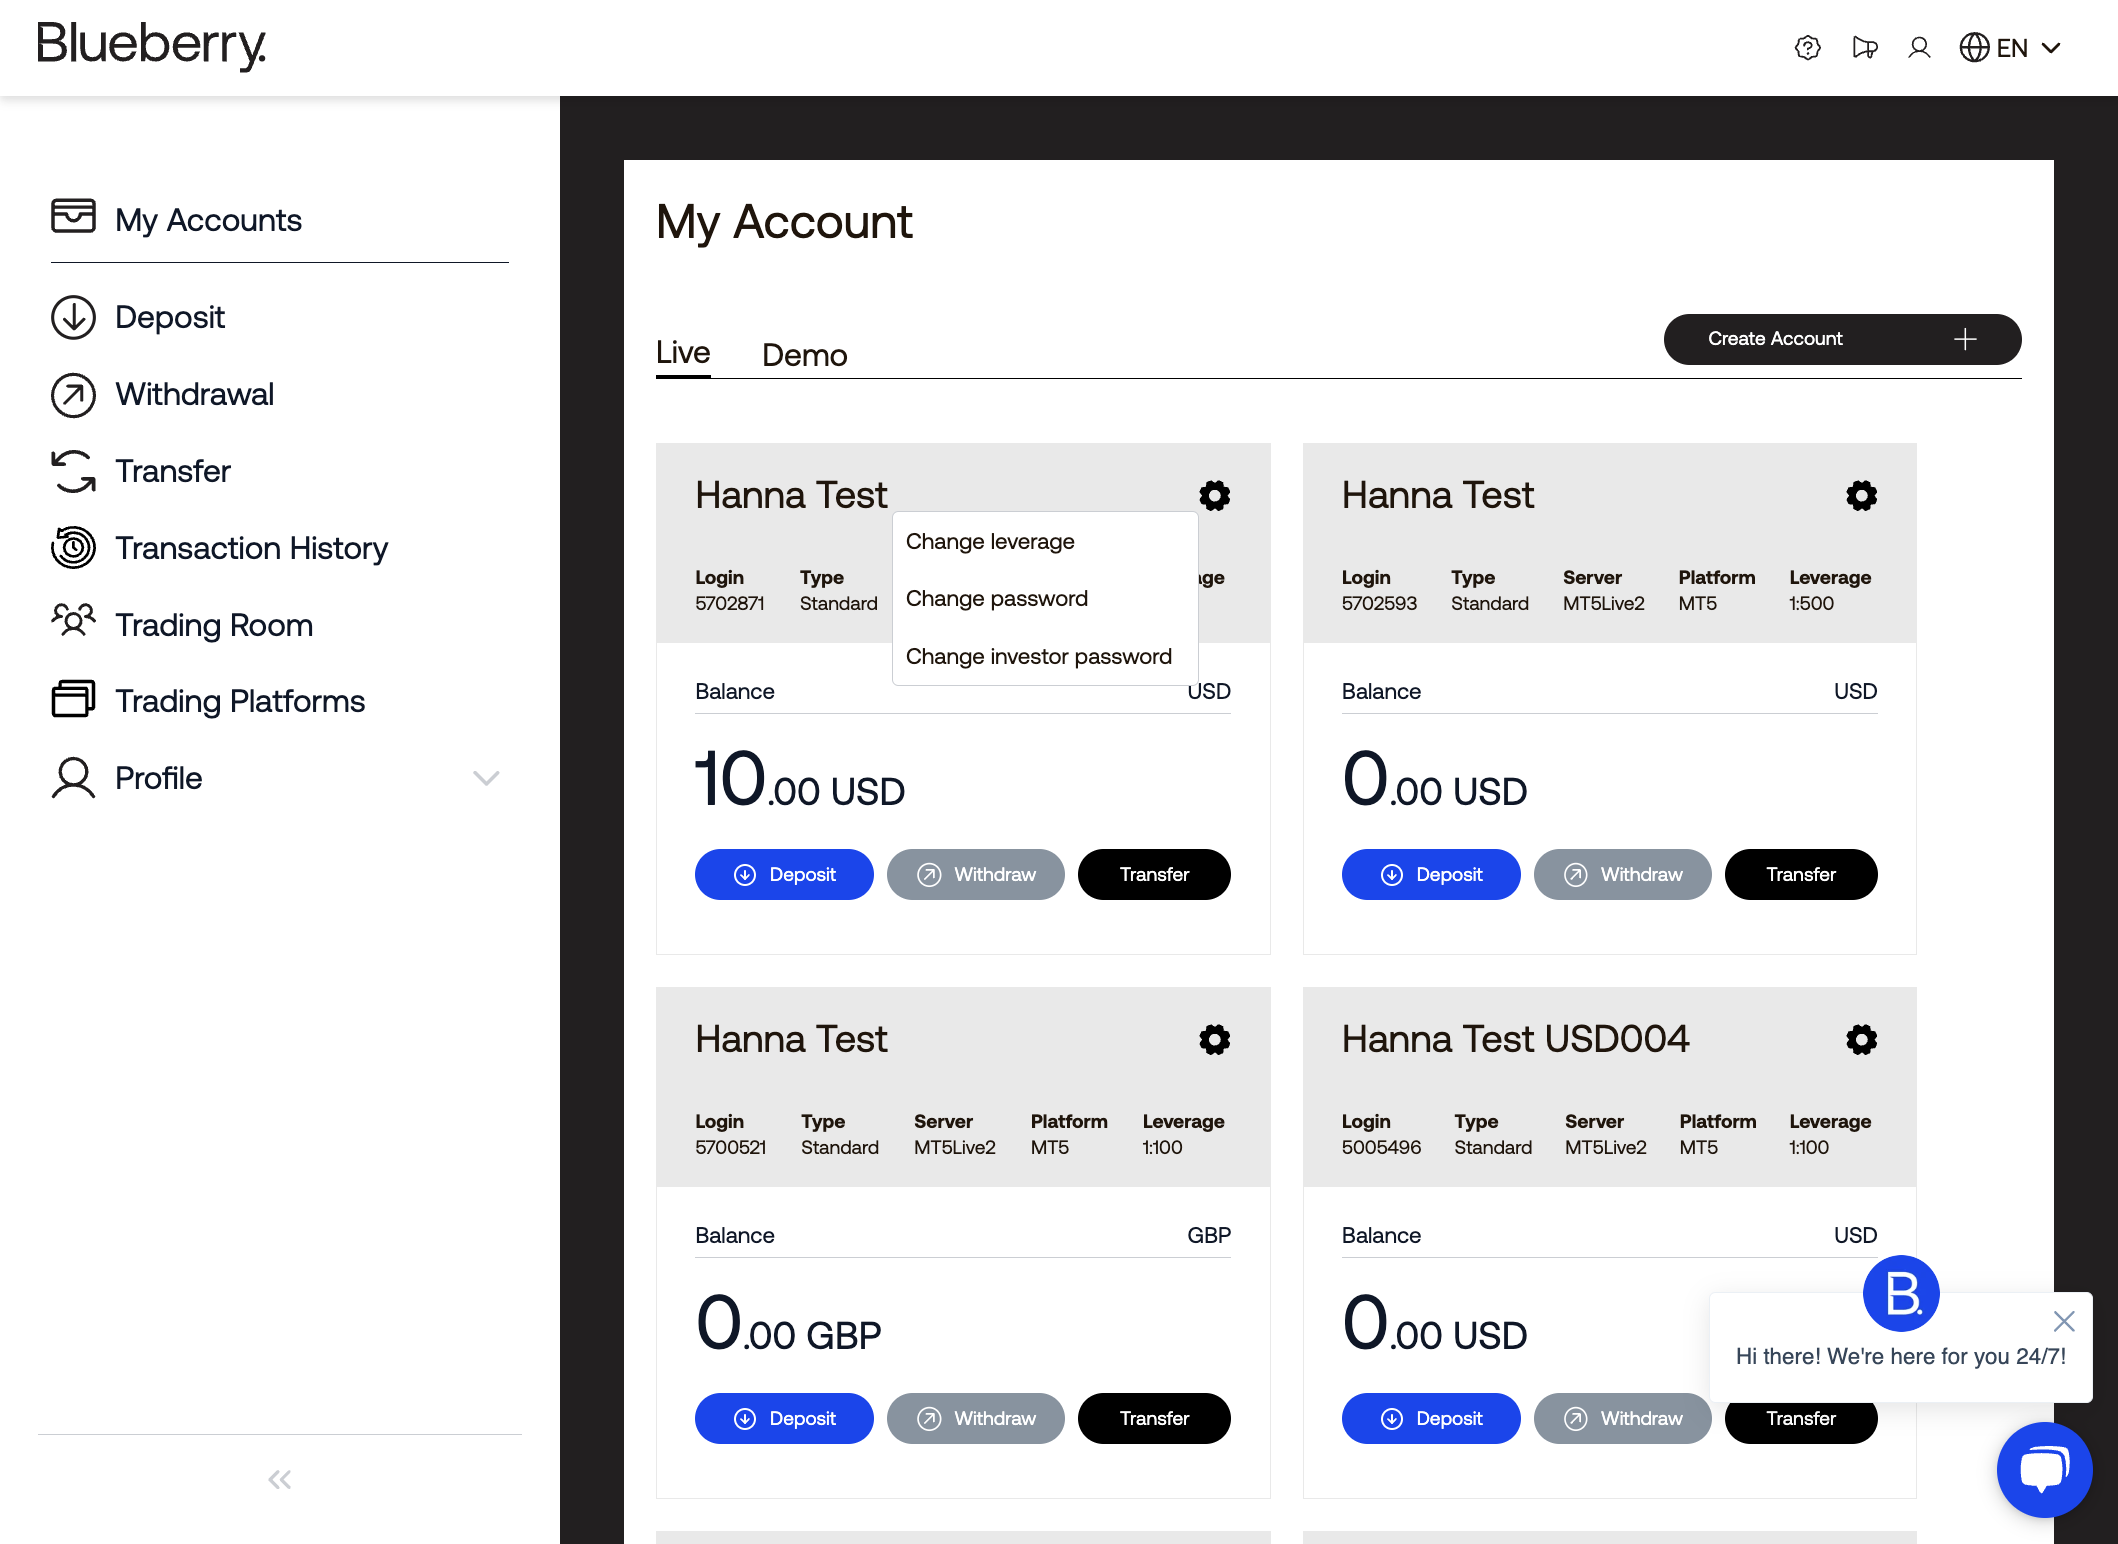Open settings gear for account 5702871

coord(1215,496)
